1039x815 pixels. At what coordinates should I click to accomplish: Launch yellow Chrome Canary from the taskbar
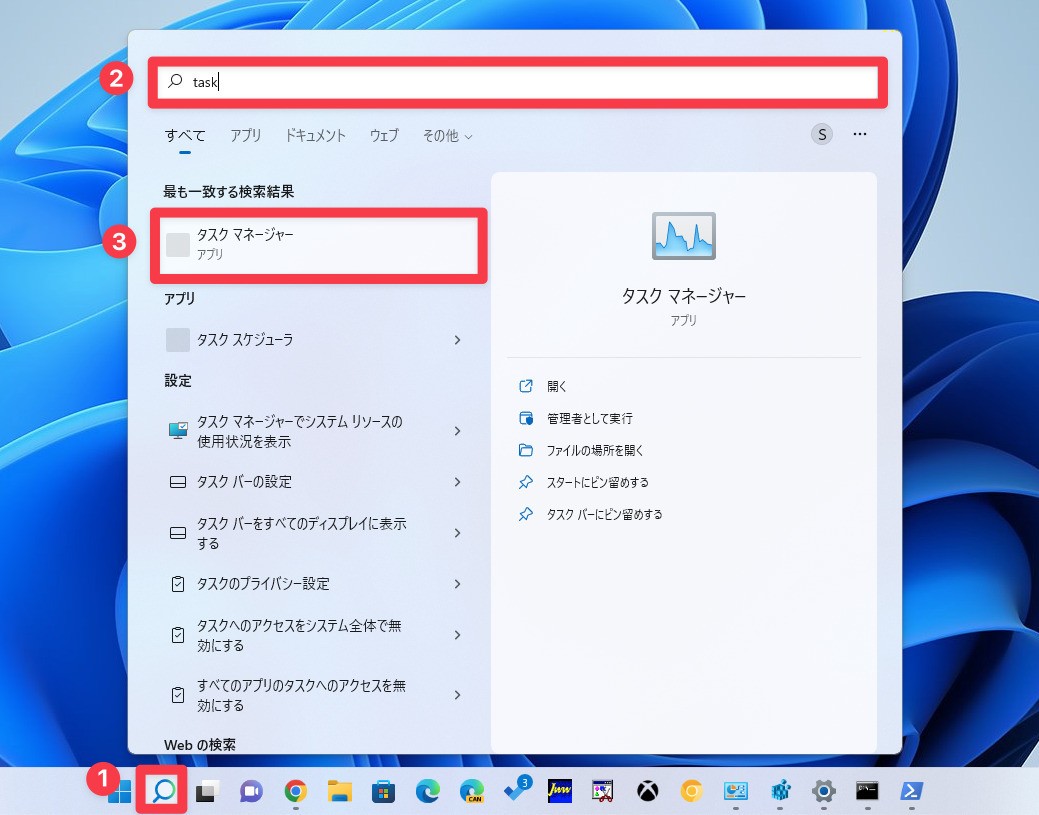click(x=691, y=790)
